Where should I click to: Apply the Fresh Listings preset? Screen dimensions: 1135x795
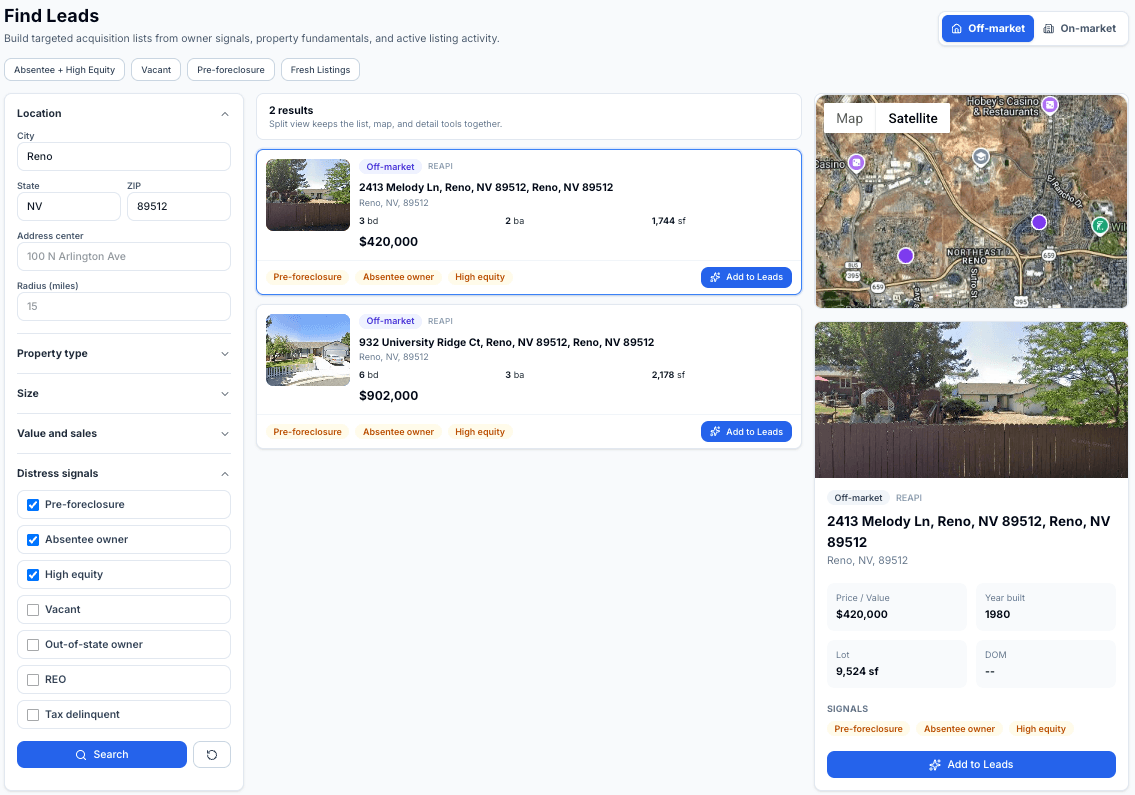click(x=320, y=70)
